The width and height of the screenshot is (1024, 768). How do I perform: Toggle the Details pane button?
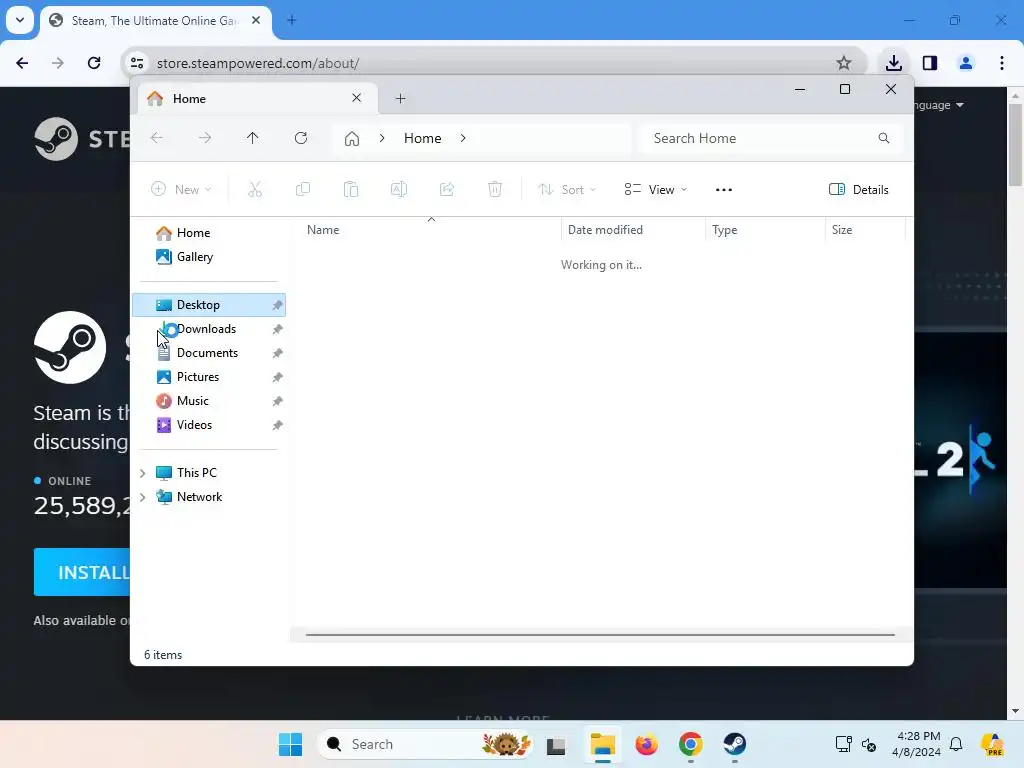(858, 189)
